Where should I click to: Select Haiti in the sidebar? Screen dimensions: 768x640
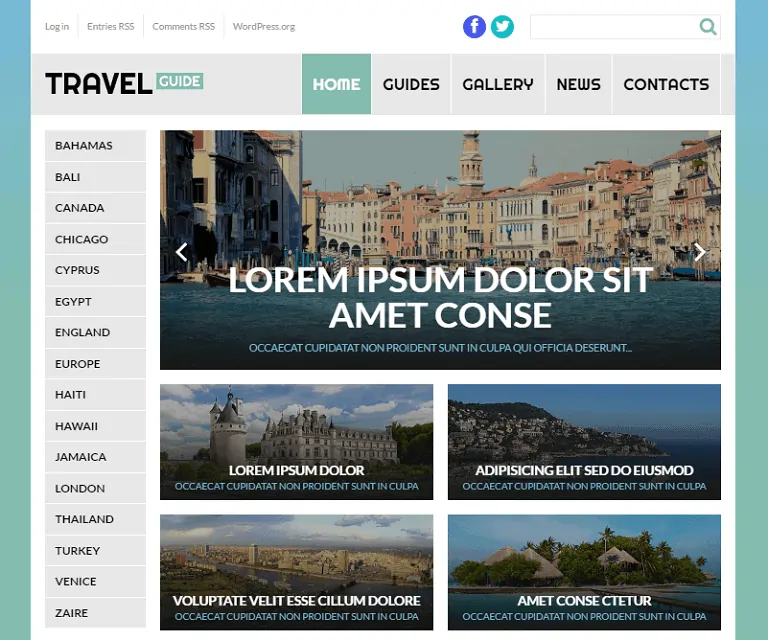click(x=96, y=395)
